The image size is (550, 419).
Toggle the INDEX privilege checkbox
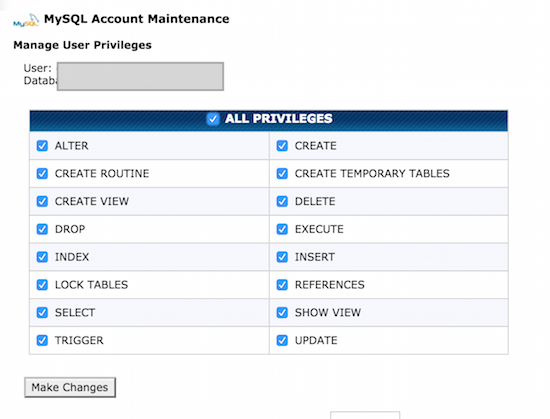[42, 257]
